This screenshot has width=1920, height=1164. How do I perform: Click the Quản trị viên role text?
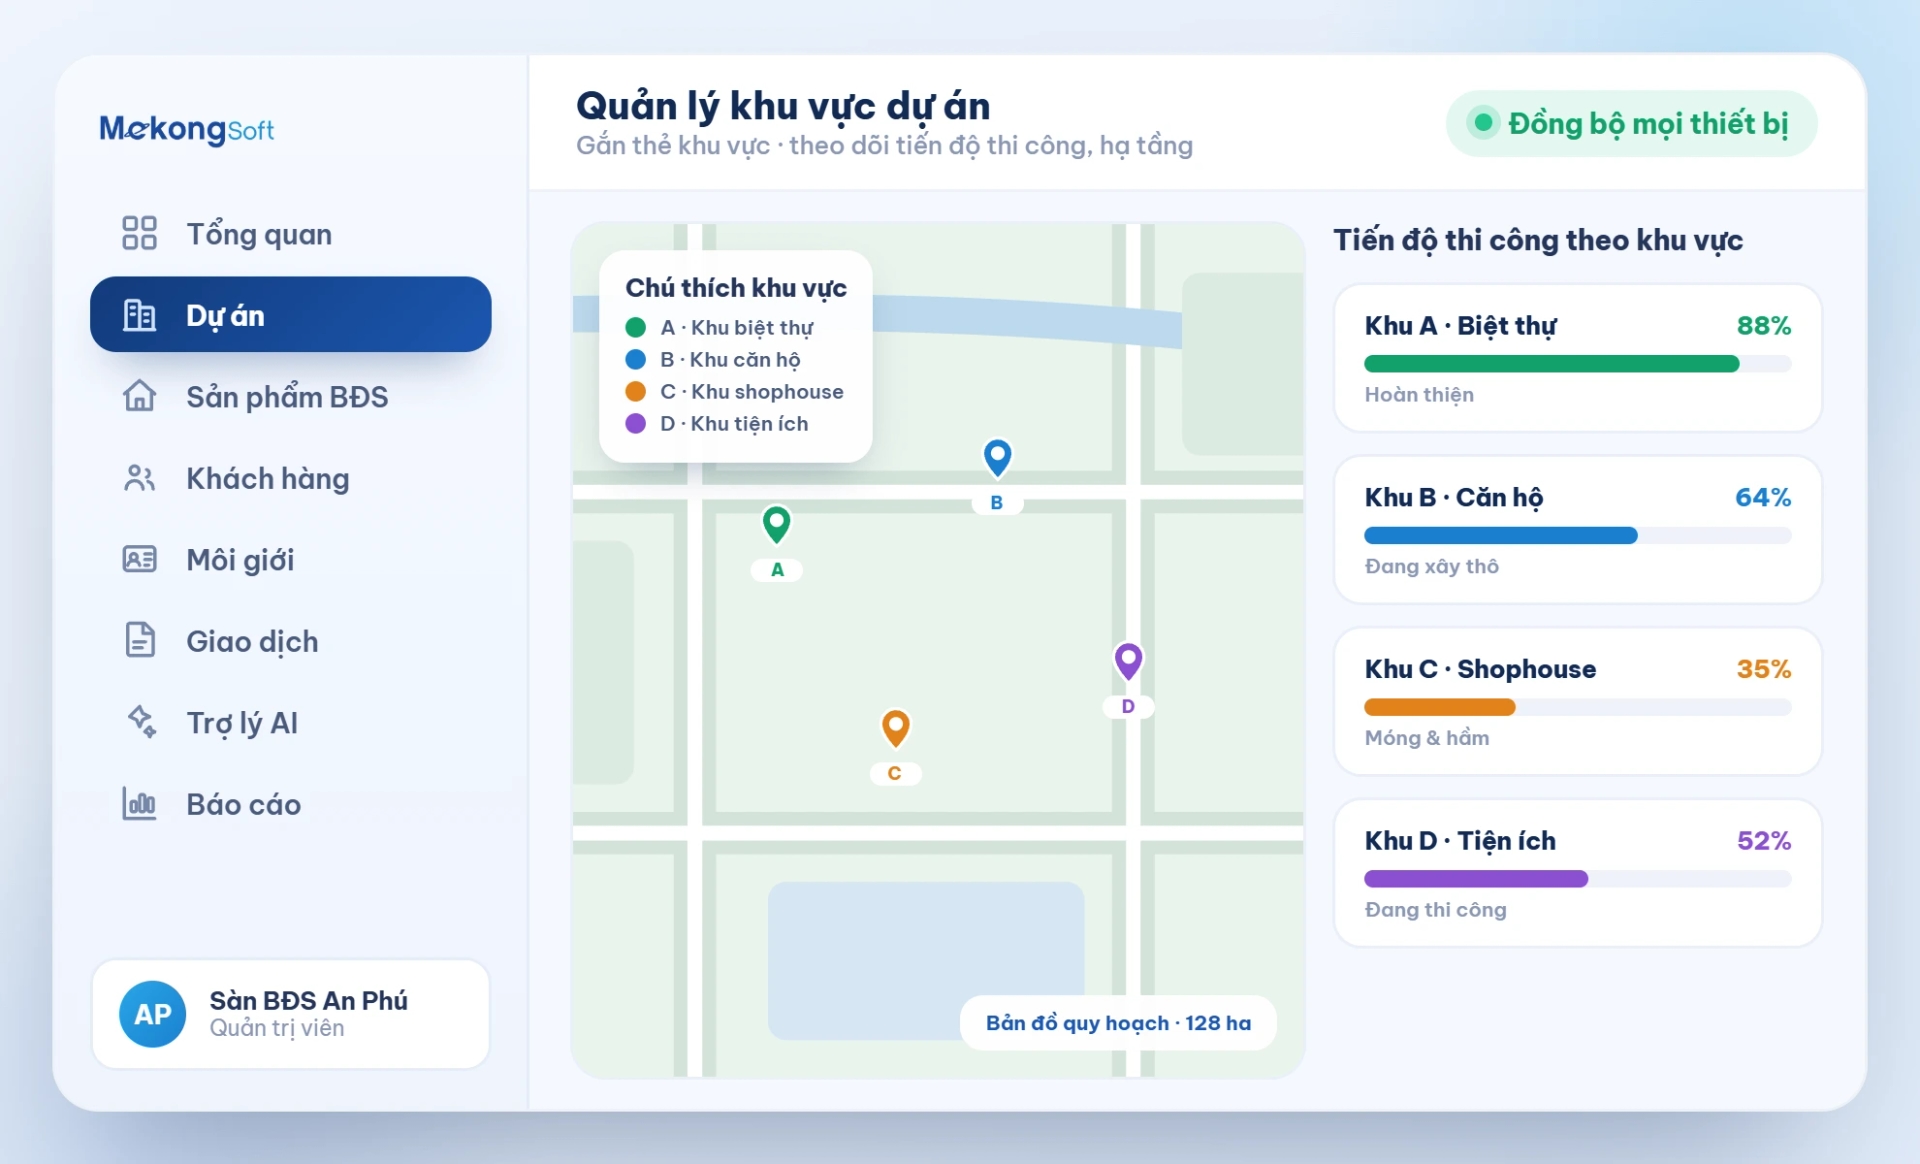pos(277,1028)
